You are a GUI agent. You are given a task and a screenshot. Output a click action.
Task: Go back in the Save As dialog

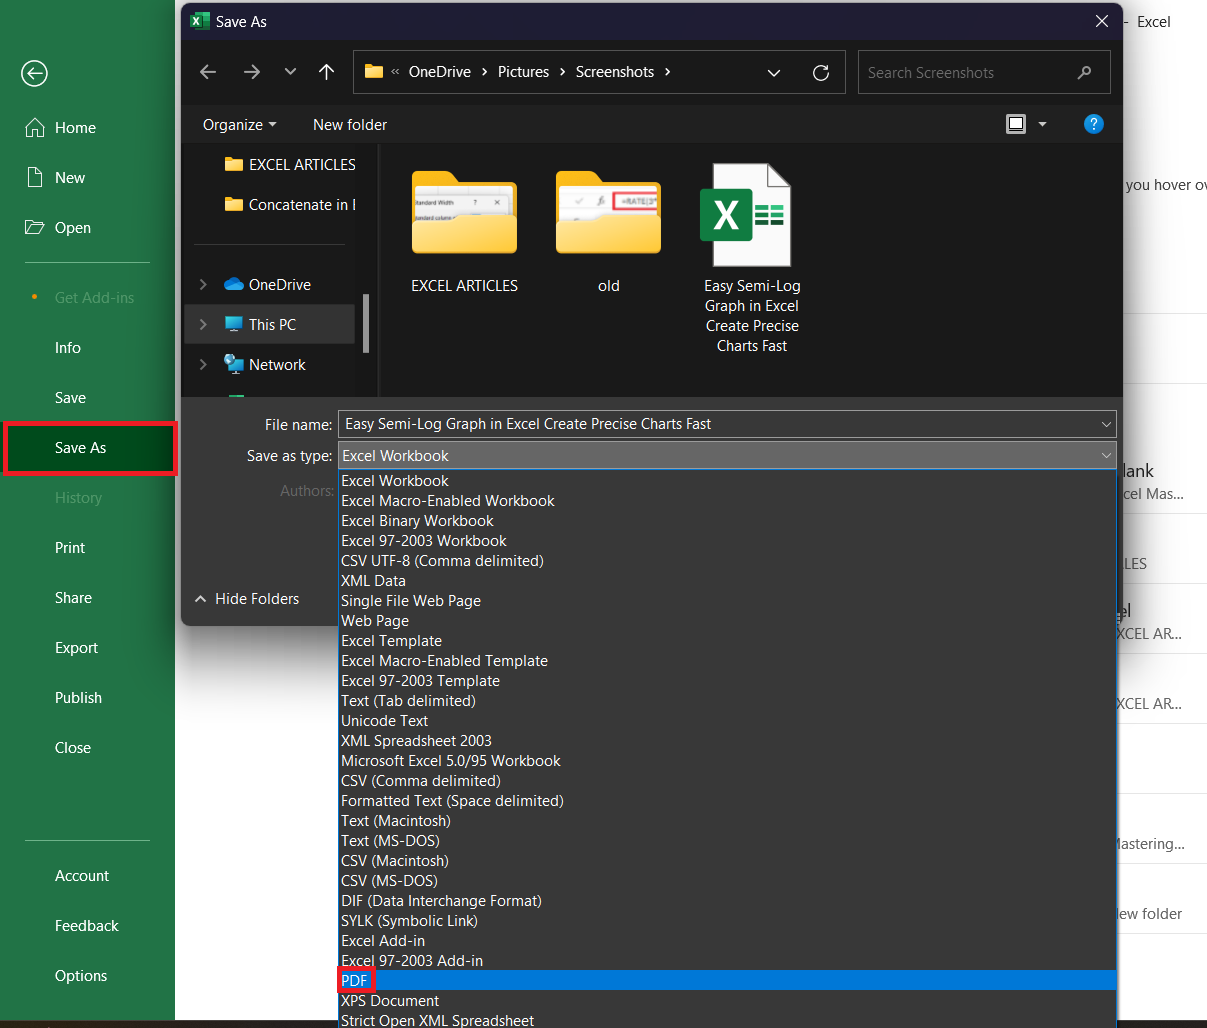pyautogui.click(x=208, y=72)
